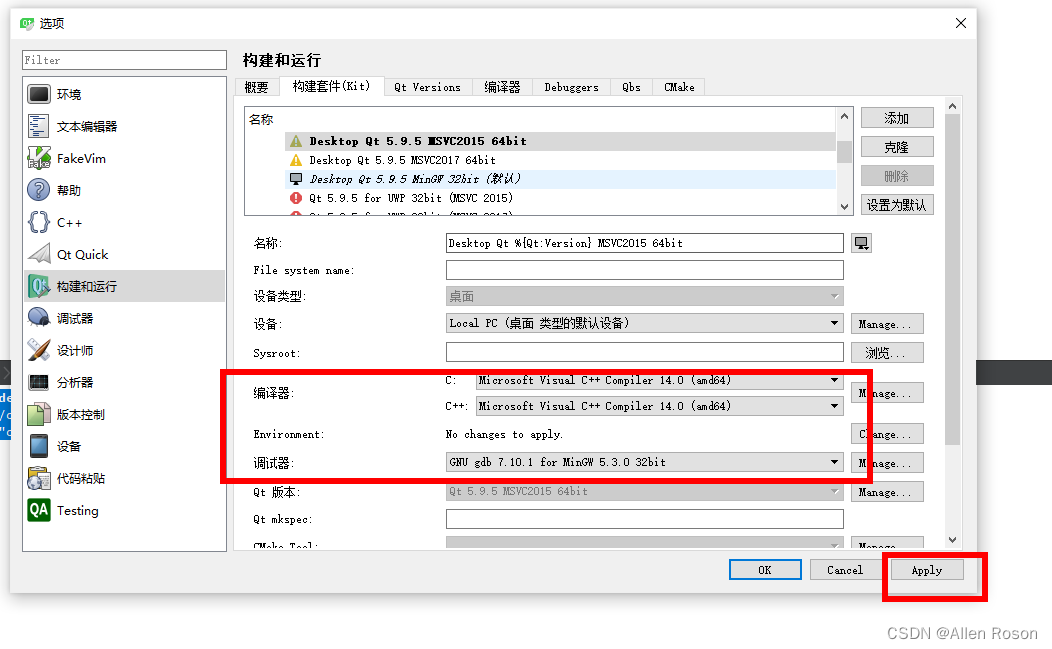Switch to the CMake tab
Image resolution: width=1052 pixels, height=649 pixels.
click(678, 87)
